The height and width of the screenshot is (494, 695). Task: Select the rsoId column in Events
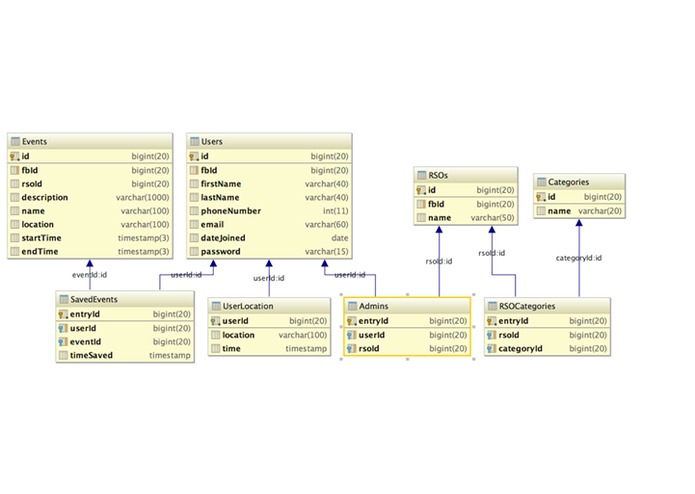[x=90, y=184]
